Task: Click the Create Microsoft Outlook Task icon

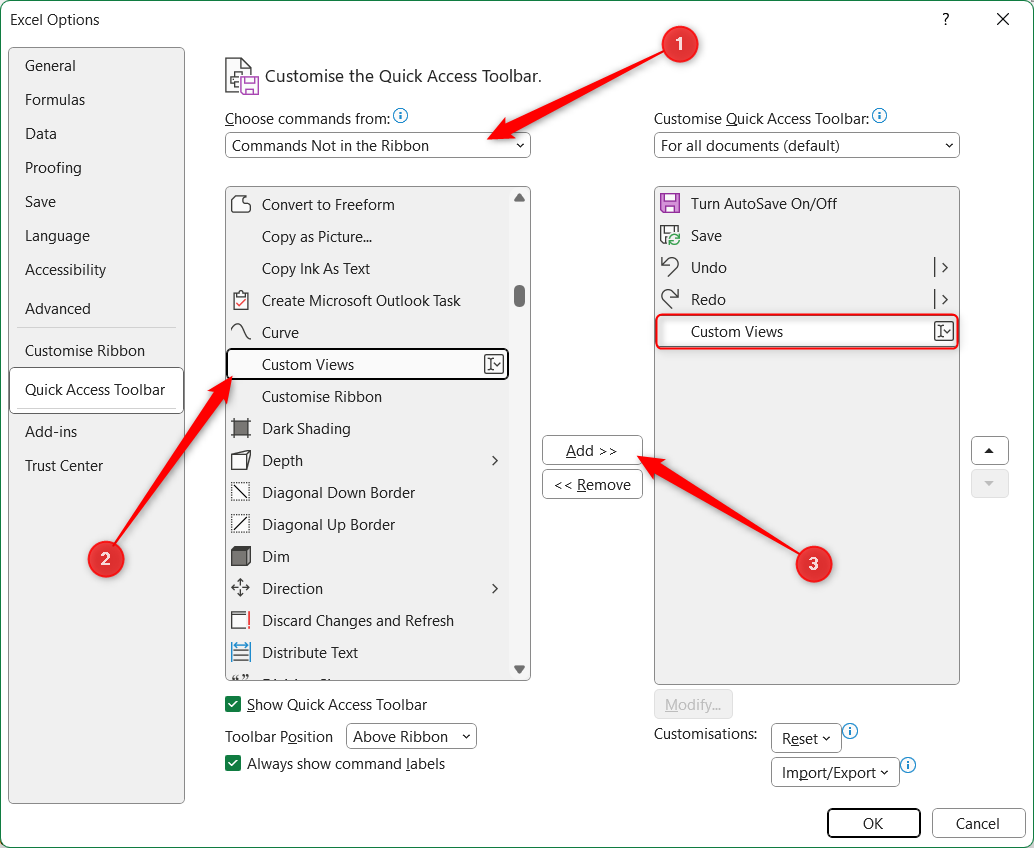Action: (241, 301)
